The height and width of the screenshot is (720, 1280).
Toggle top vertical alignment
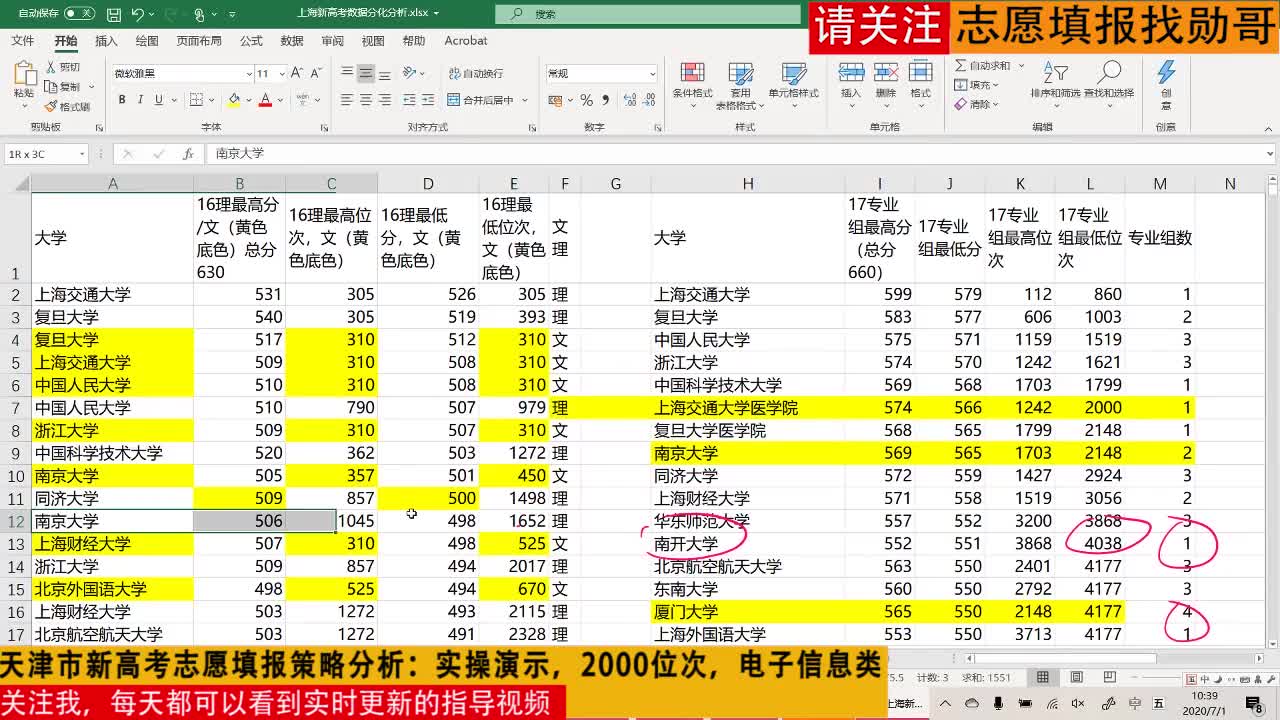coord(347,74)
